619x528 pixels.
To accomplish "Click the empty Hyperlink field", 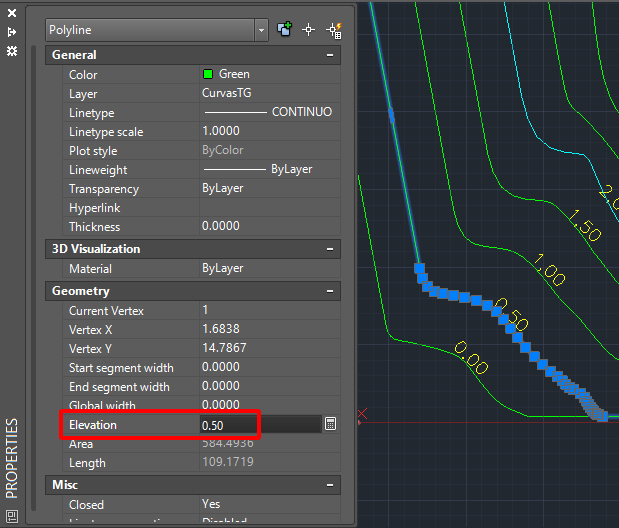I will (x=270, y=207).
